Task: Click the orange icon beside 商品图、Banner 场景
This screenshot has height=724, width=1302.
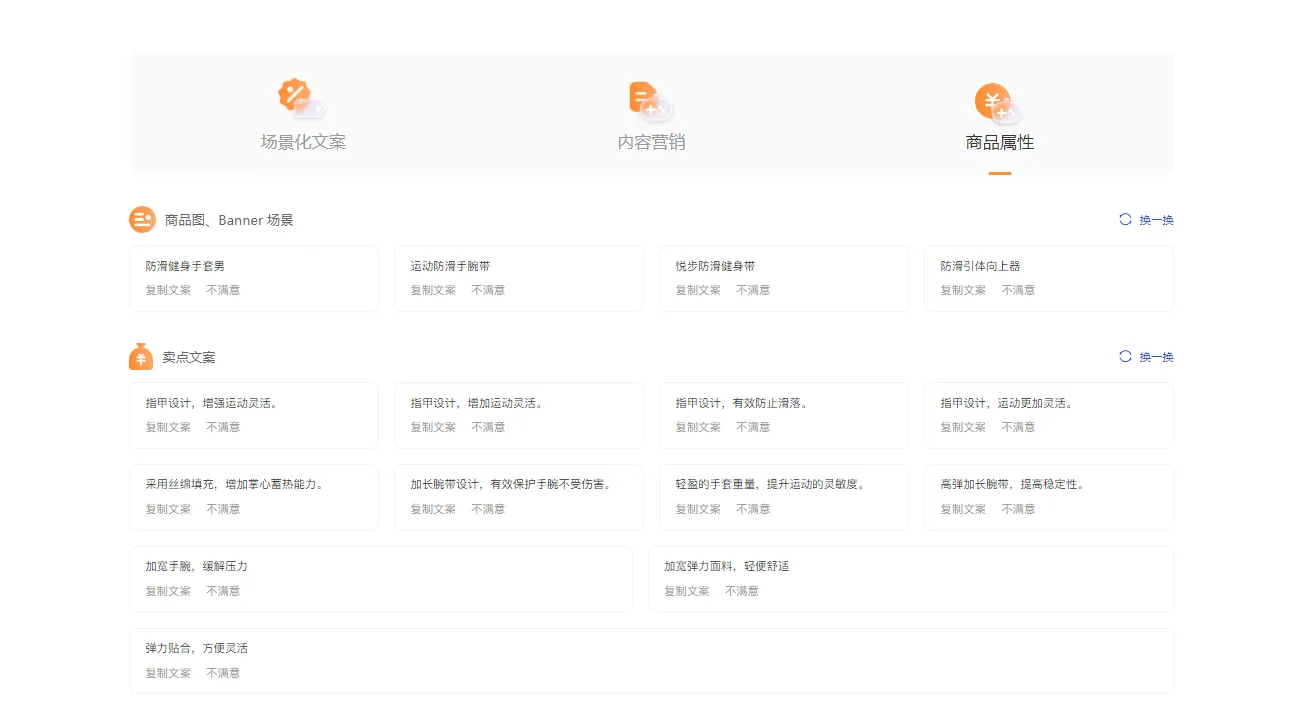Action: click(x=142, y=219)
